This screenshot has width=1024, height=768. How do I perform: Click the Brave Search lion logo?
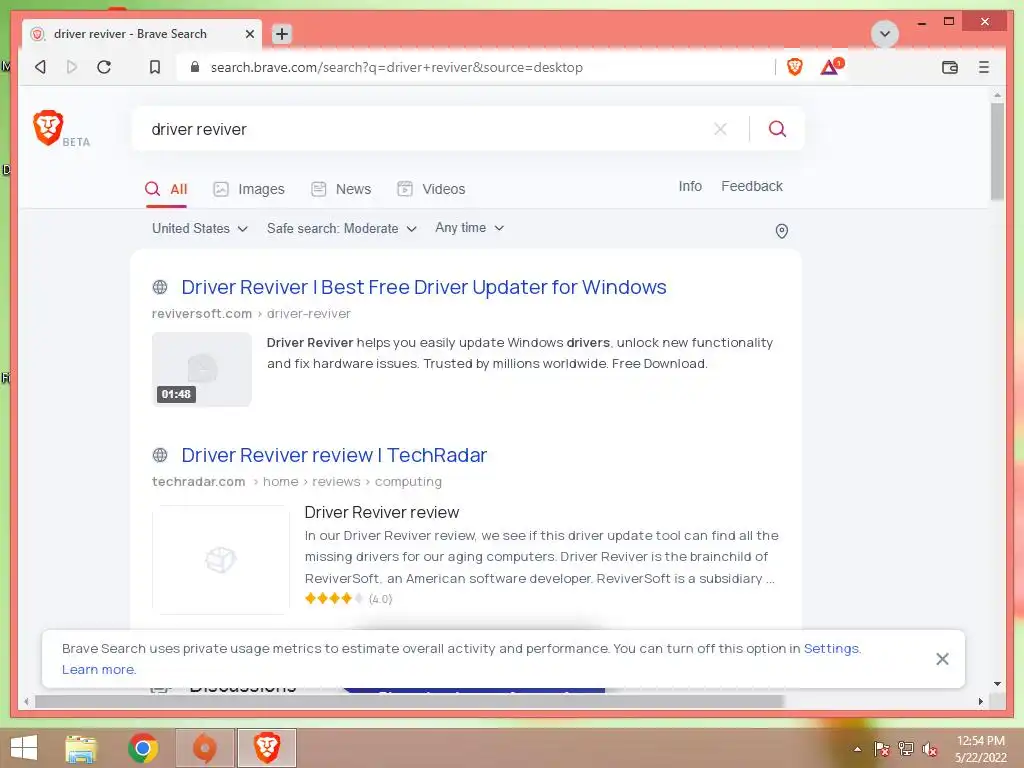(x=48, y=127)
